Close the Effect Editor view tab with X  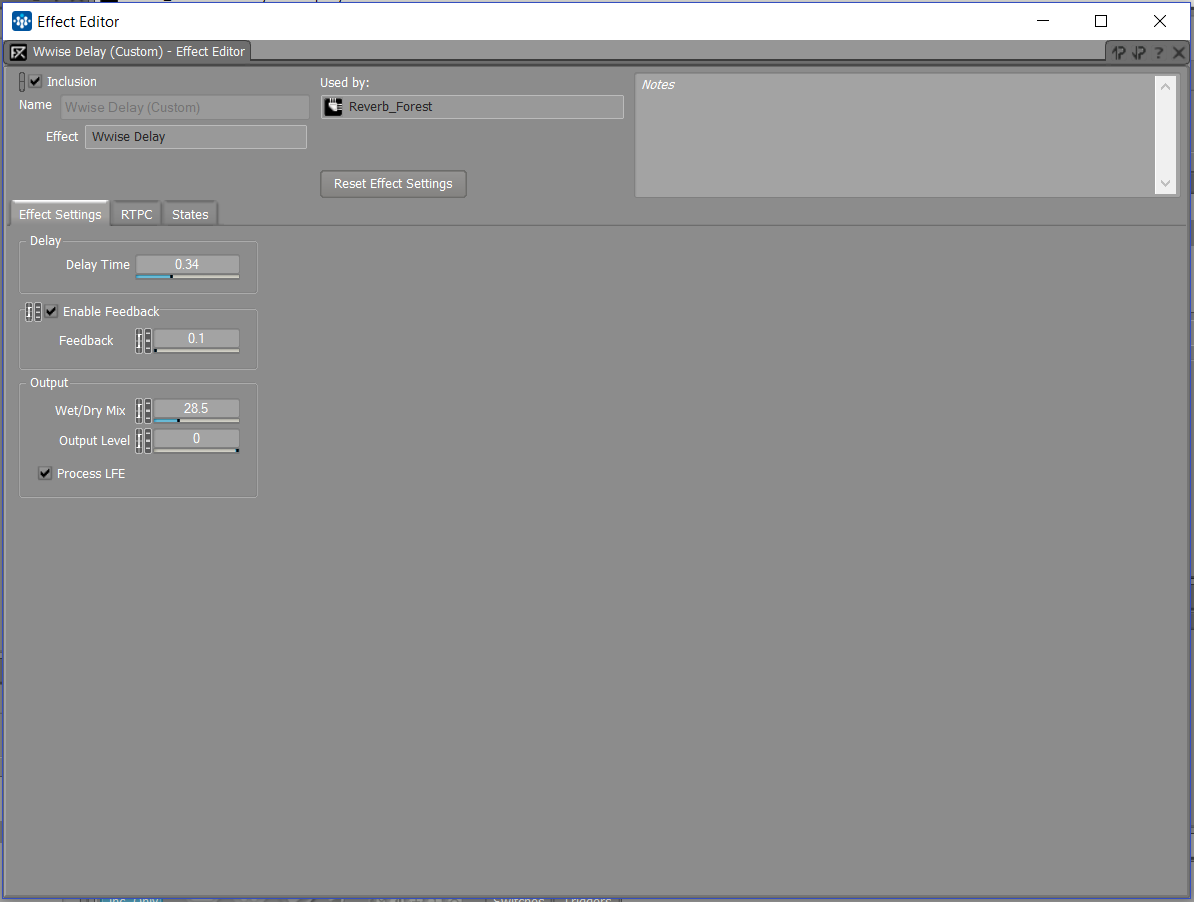(x=1178, y=53)
